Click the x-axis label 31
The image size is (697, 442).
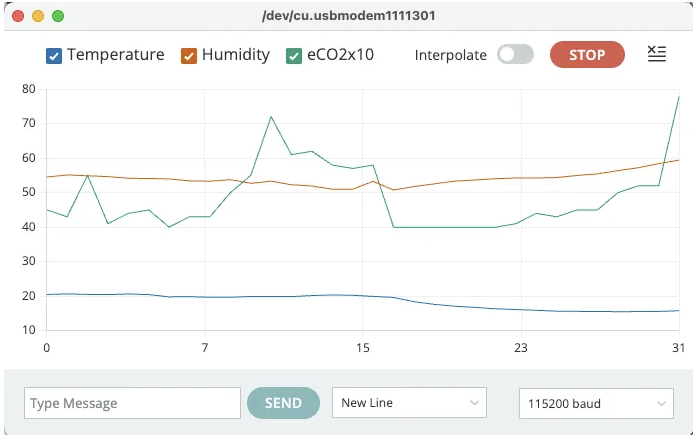pos(678,348)
